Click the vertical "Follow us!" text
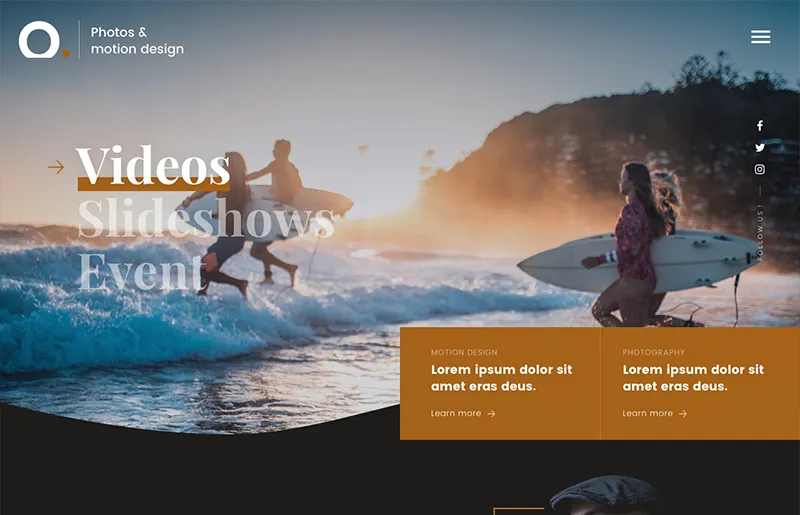This screenshot has height=515, width=800. pyautogui.click(x=760, y=233)
